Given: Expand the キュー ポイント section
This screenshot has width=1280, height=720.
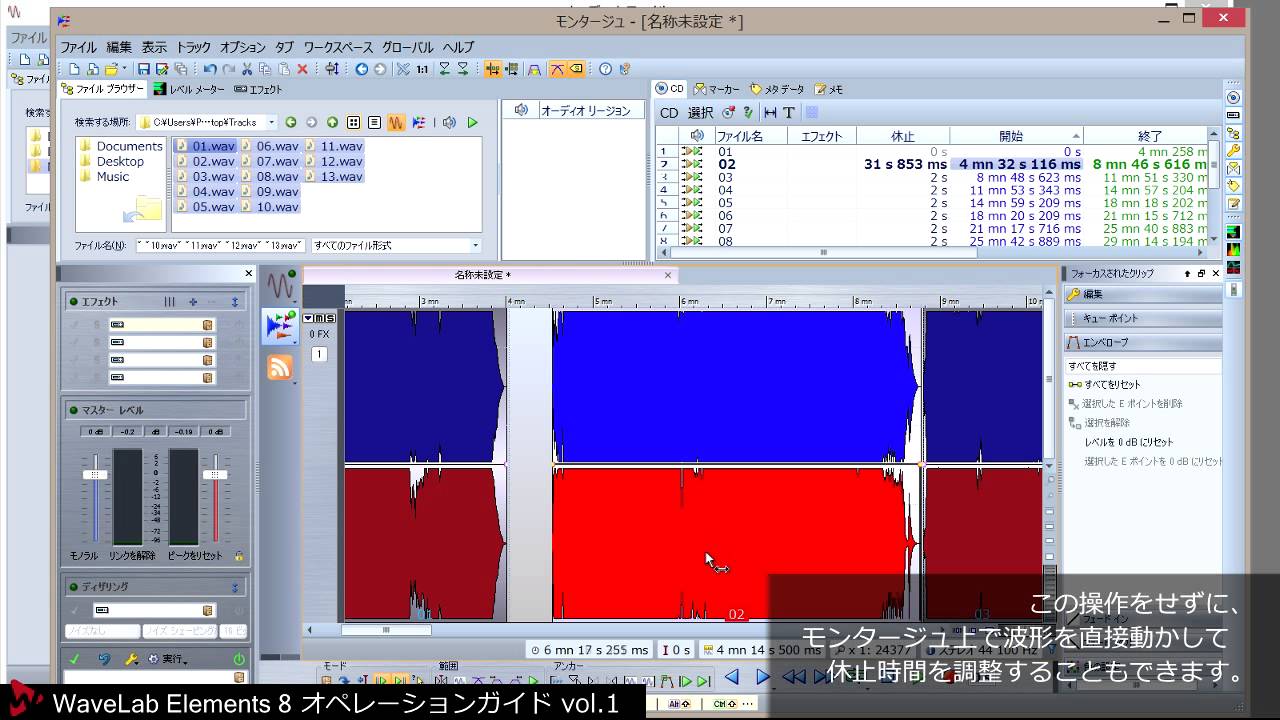Looking at the screenshot, I should tap(1142, 318).
